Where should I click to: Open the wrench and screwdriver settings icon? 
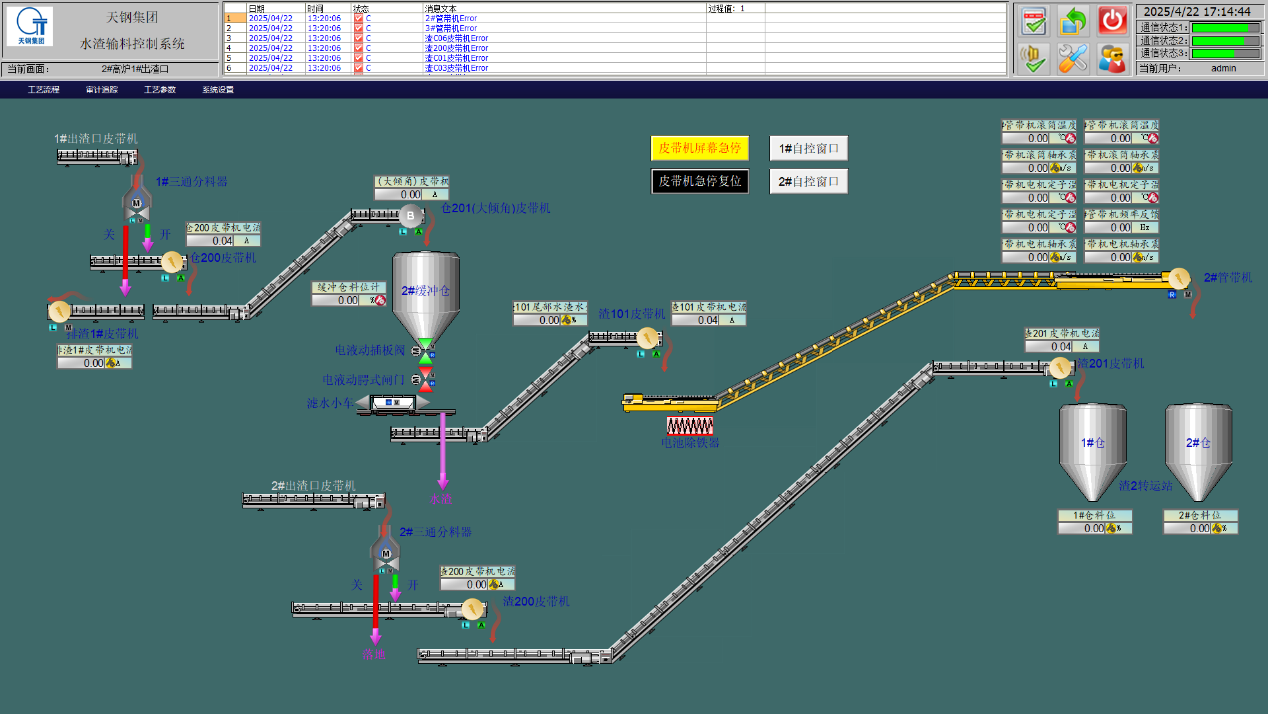click(x=1073, y=58)
